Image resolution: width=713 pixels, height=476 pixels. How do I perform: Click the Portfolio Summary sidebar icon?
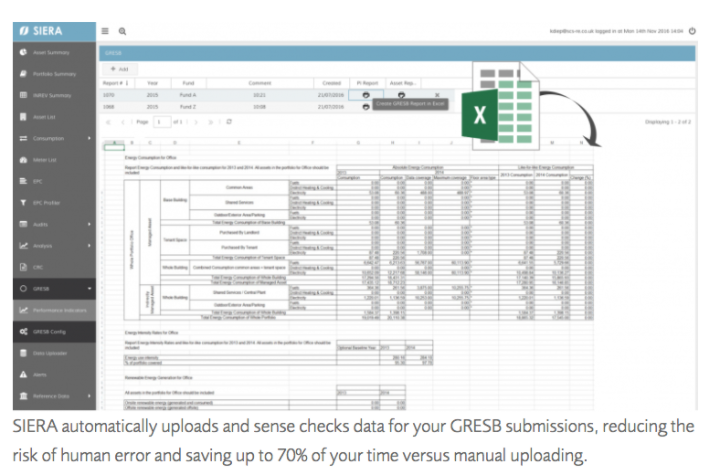tap(23, 74)
